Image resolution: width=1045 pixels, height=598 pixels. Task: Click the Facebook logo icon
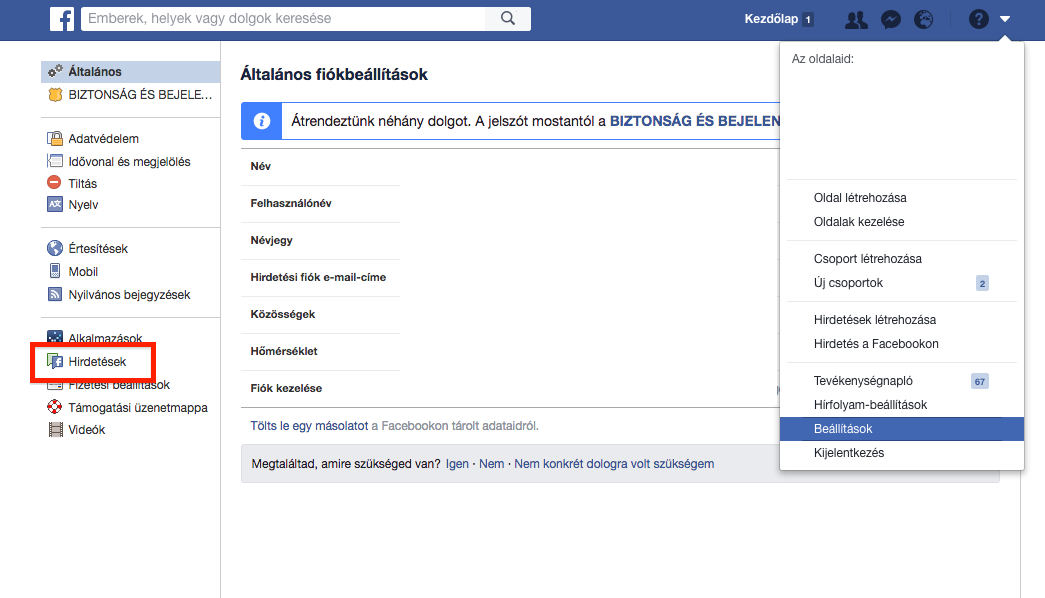click(62, 19)
